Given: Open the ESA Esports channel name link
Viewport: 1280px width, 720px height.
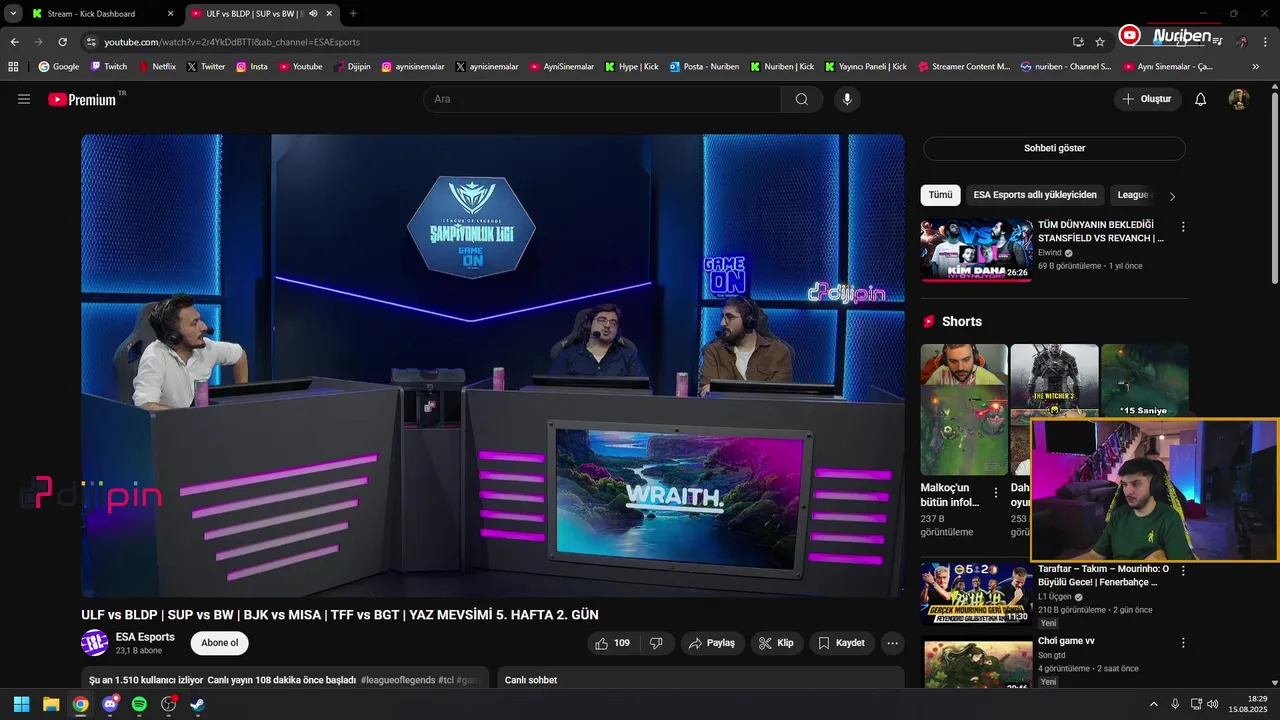Looking at the screenshot, I should point(145,637).
